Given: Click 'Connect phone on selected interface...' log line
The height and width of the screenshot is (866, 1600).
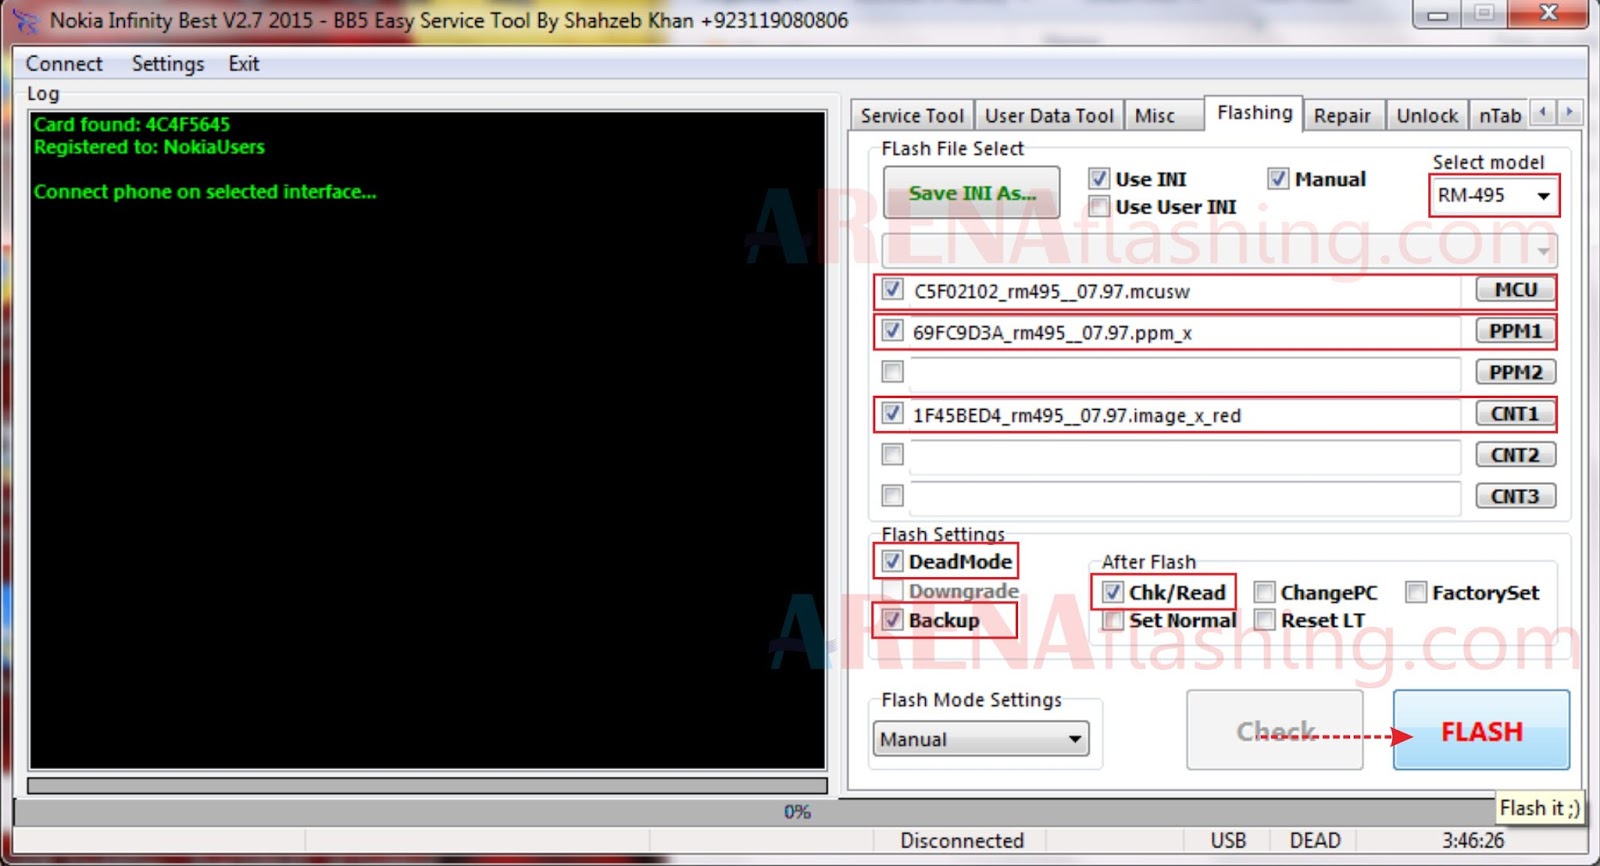Looking at the screenshot, I should 205,192.
